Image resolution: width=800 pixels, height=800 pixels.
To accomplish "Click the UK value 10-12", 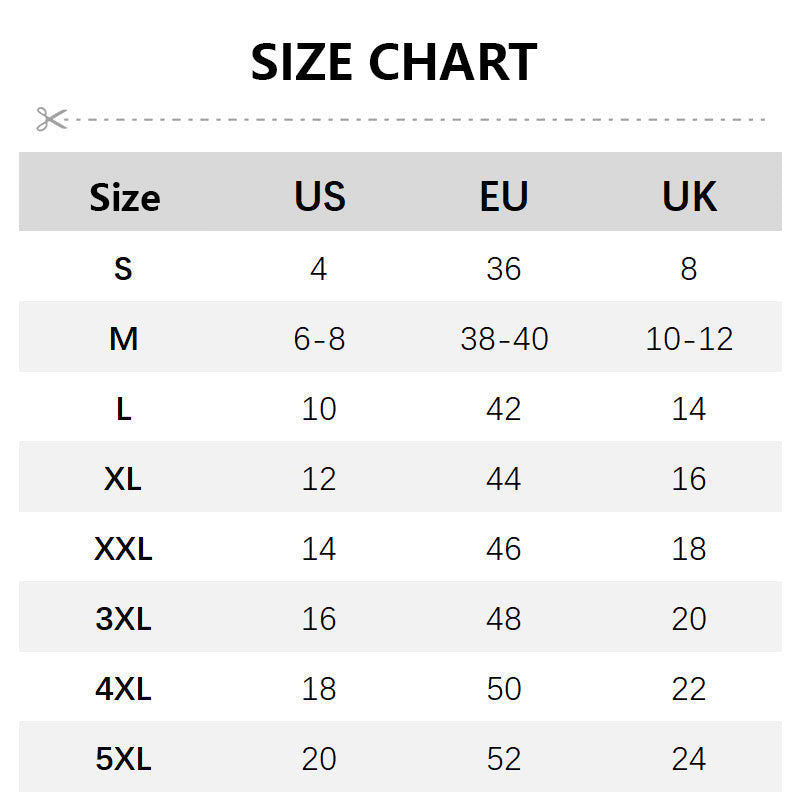I will coord(689,339).
